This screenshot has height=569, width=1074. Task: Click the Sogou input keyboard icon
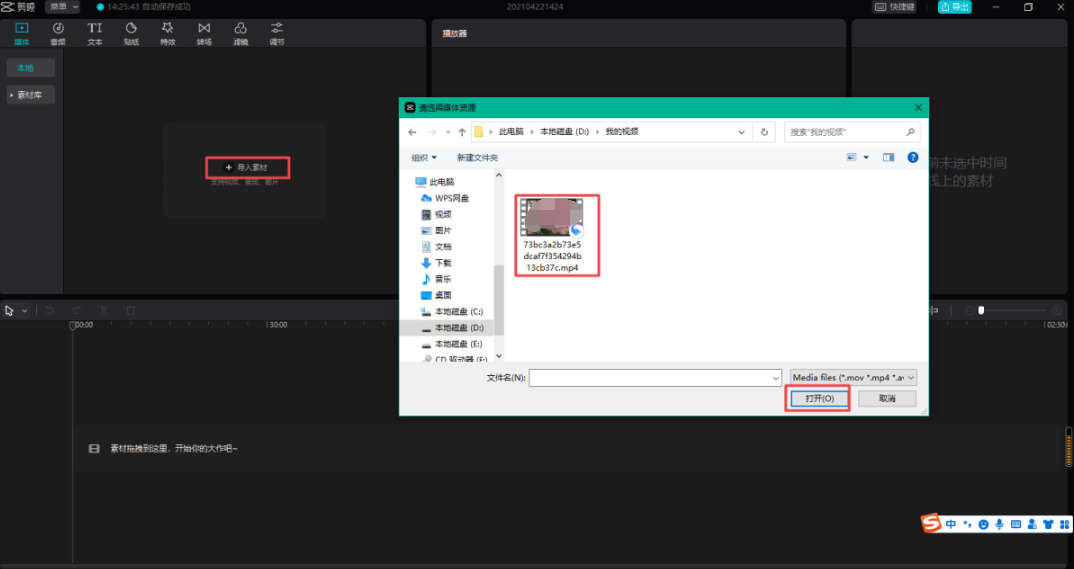tap(1016, 524)
